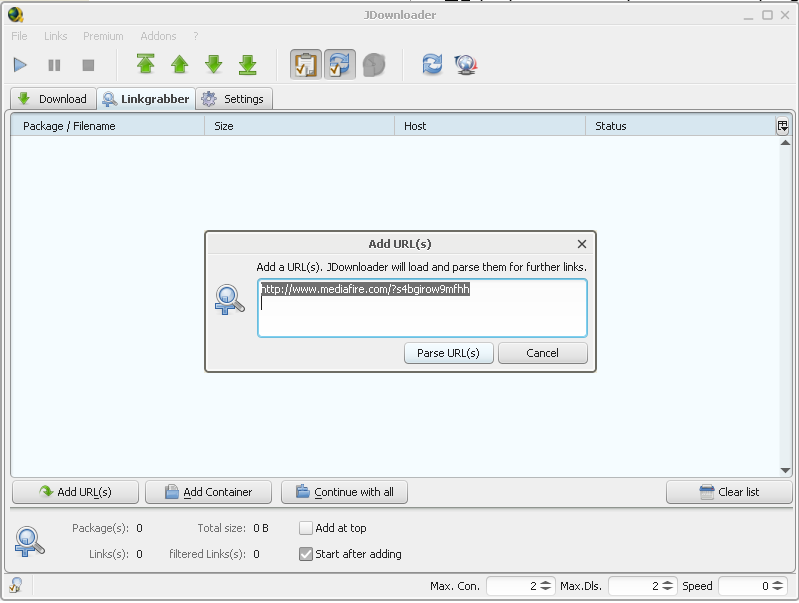
Task: Click the JDownloader logo in the title bar
Action: point(16,15)
